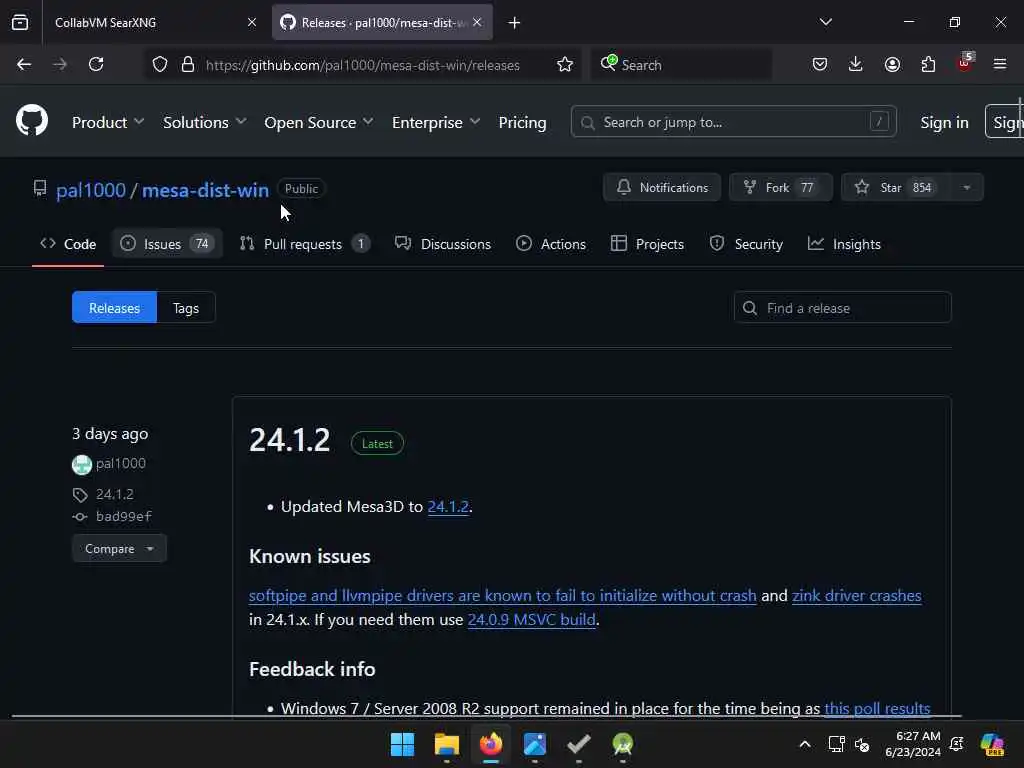
Task: Focus GitHub Search or jump to field
Action: tap(733, 121)
